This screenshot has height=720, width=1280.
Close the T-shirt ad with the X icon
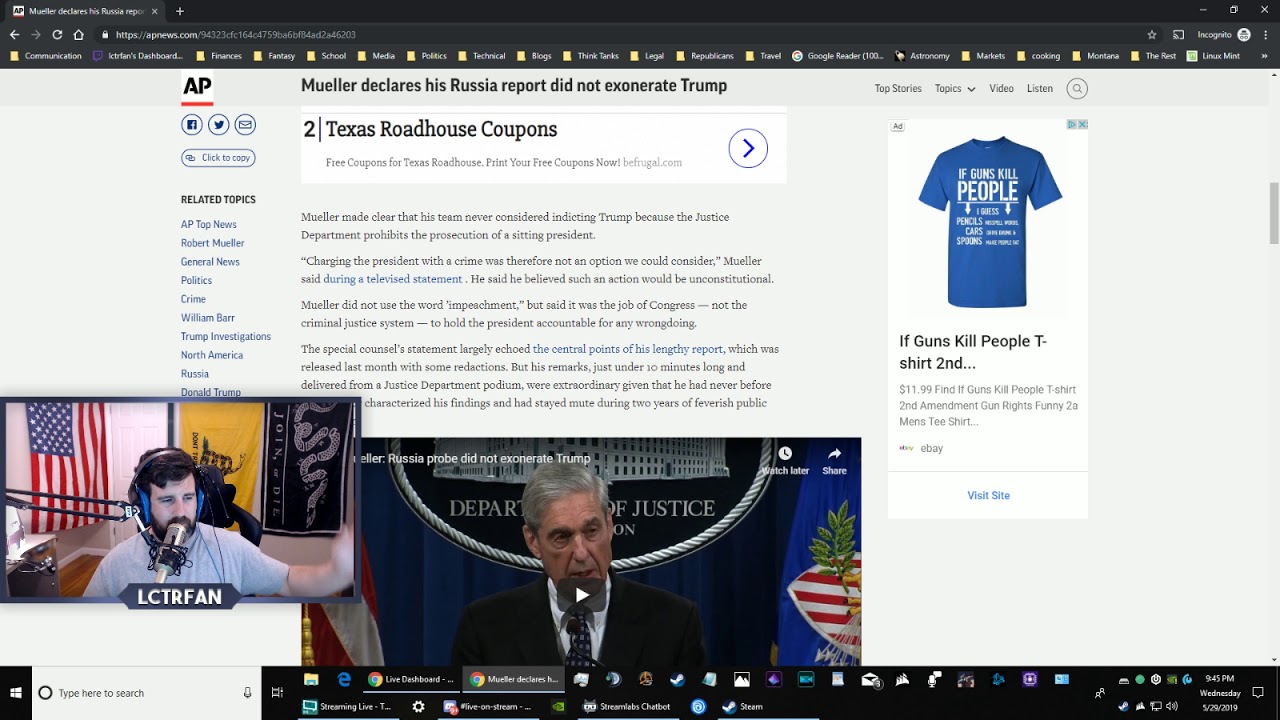coord(1082,125)
